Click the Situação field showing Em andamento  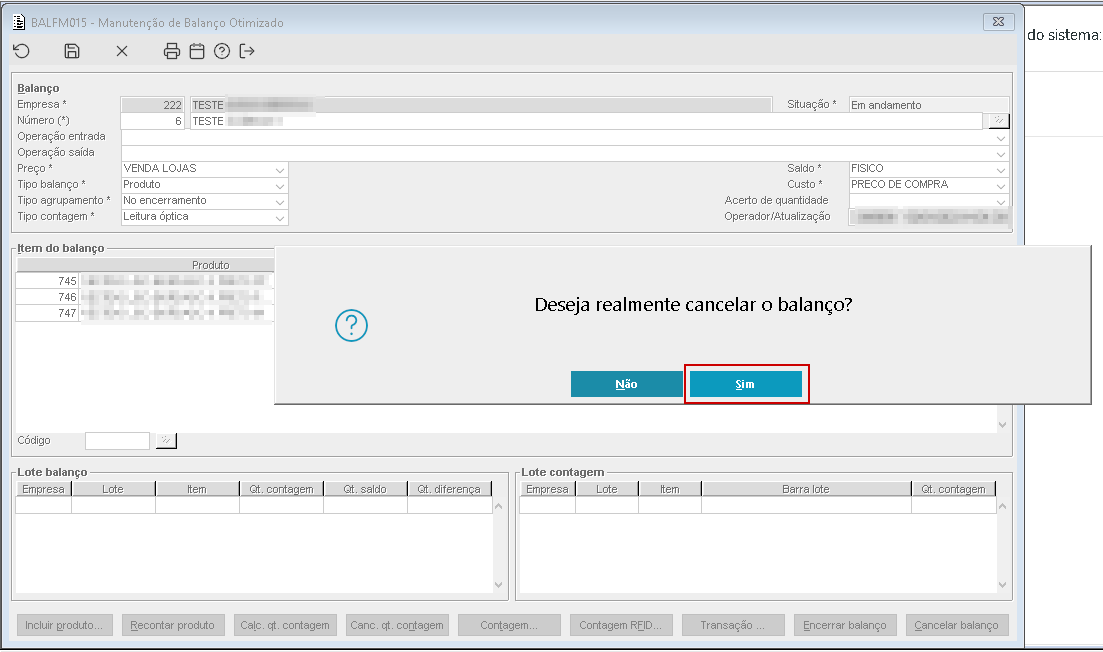(x=929, y=105)
